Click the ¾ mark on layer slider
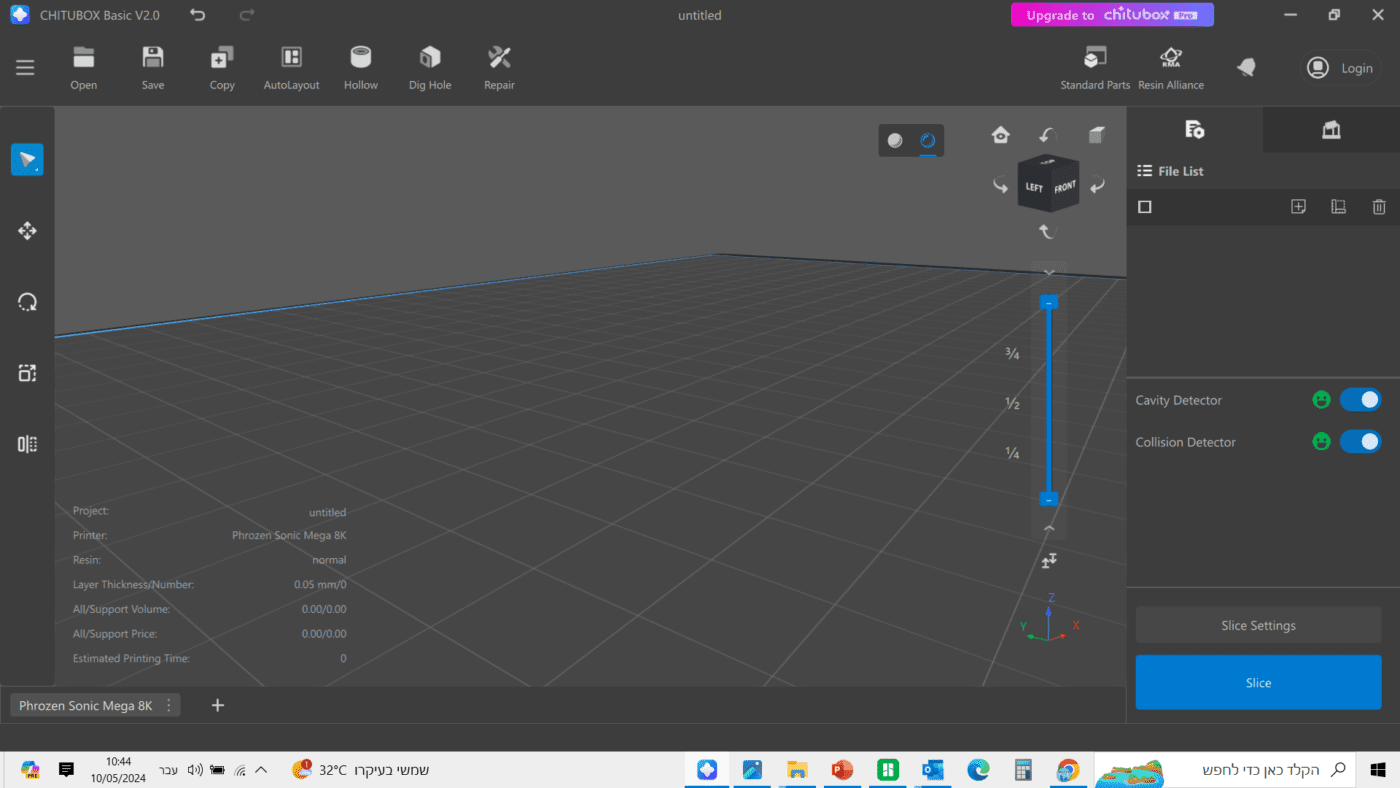Screen dimensions: 1400x788 click(1012, 353)
